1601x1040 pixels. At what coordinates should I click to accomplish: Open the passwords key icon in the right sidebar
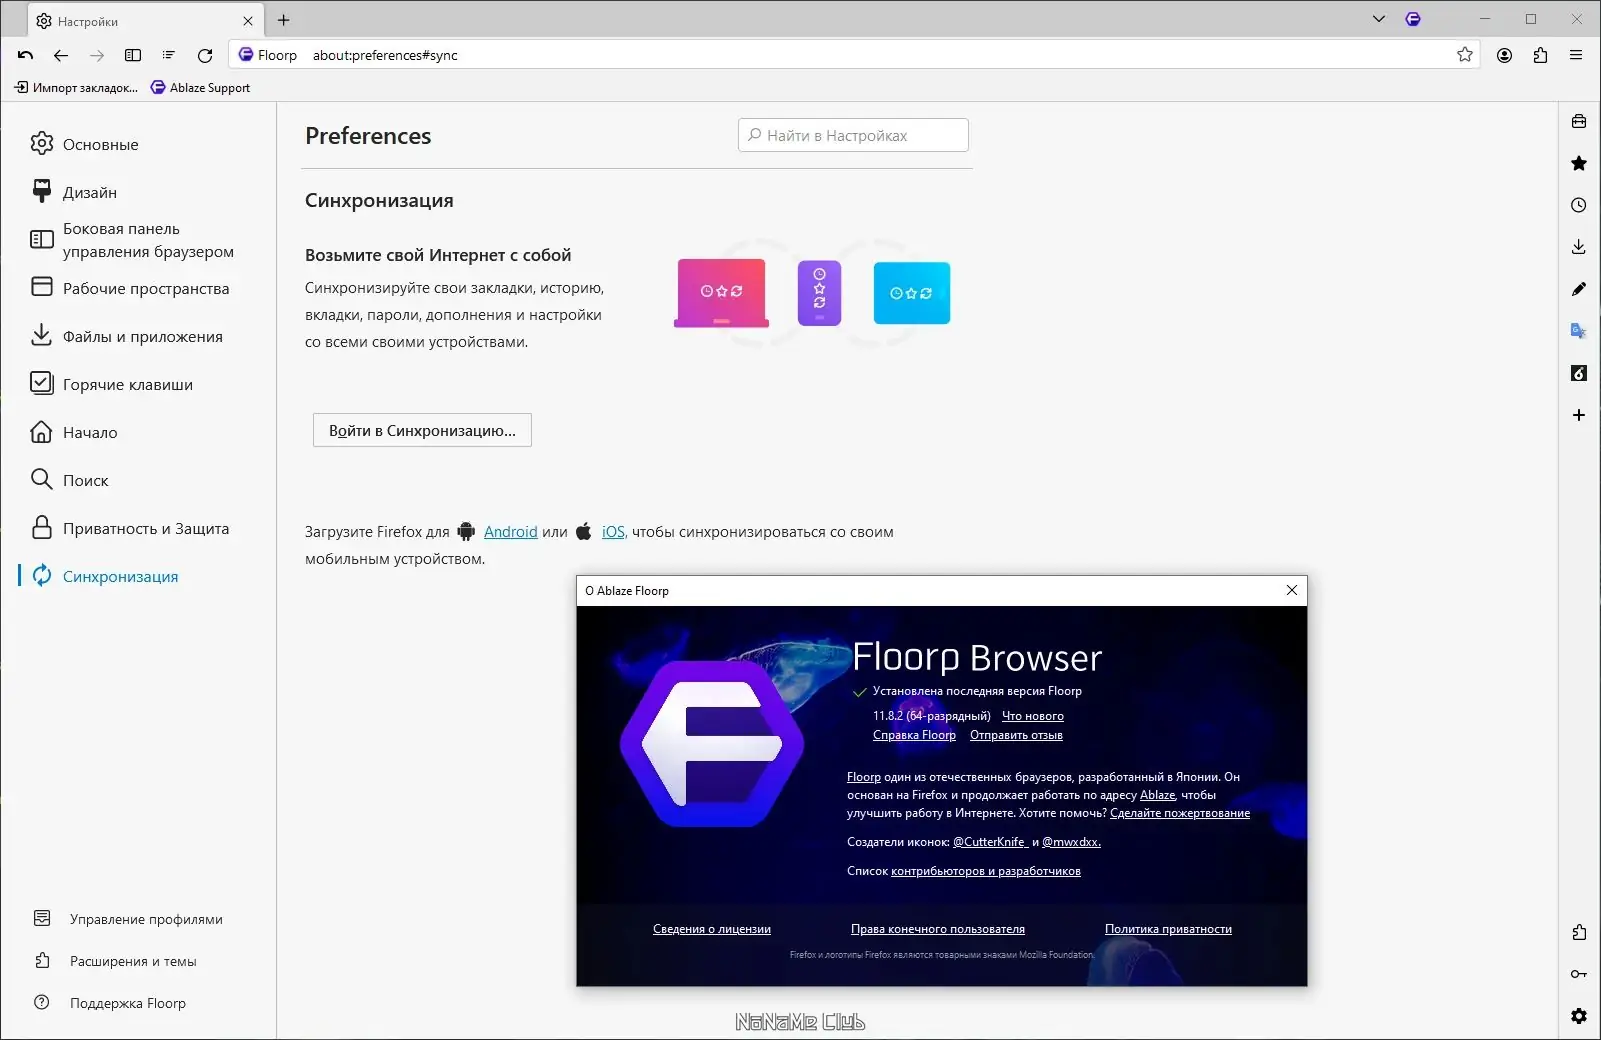(x=1579, y=974)
